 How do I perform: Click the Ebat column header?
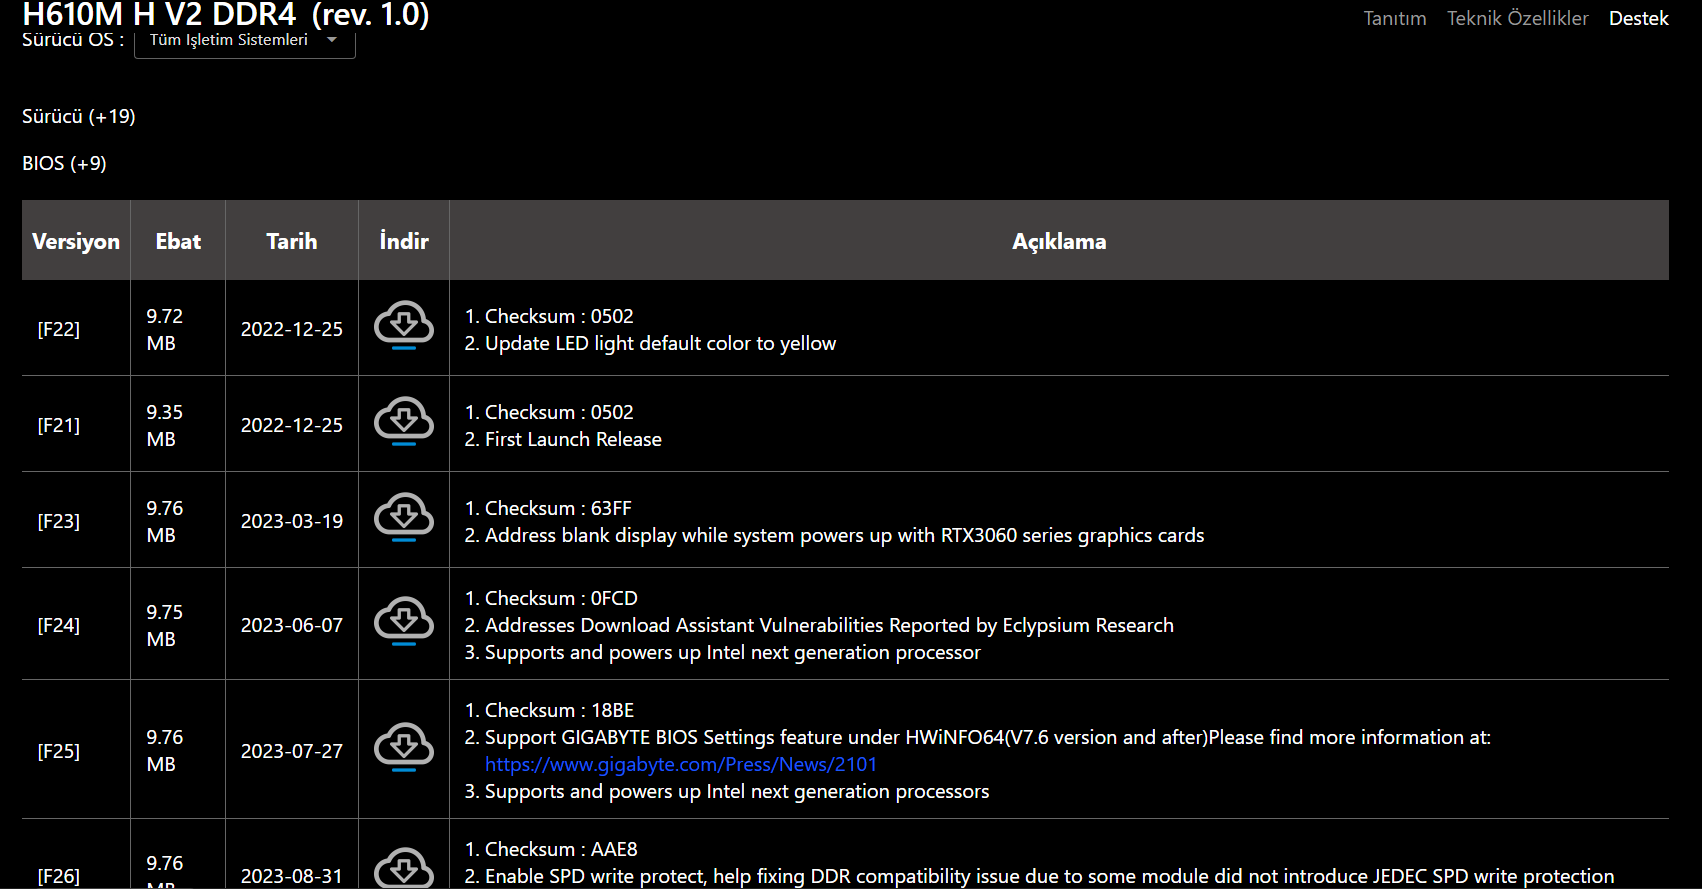178,241
